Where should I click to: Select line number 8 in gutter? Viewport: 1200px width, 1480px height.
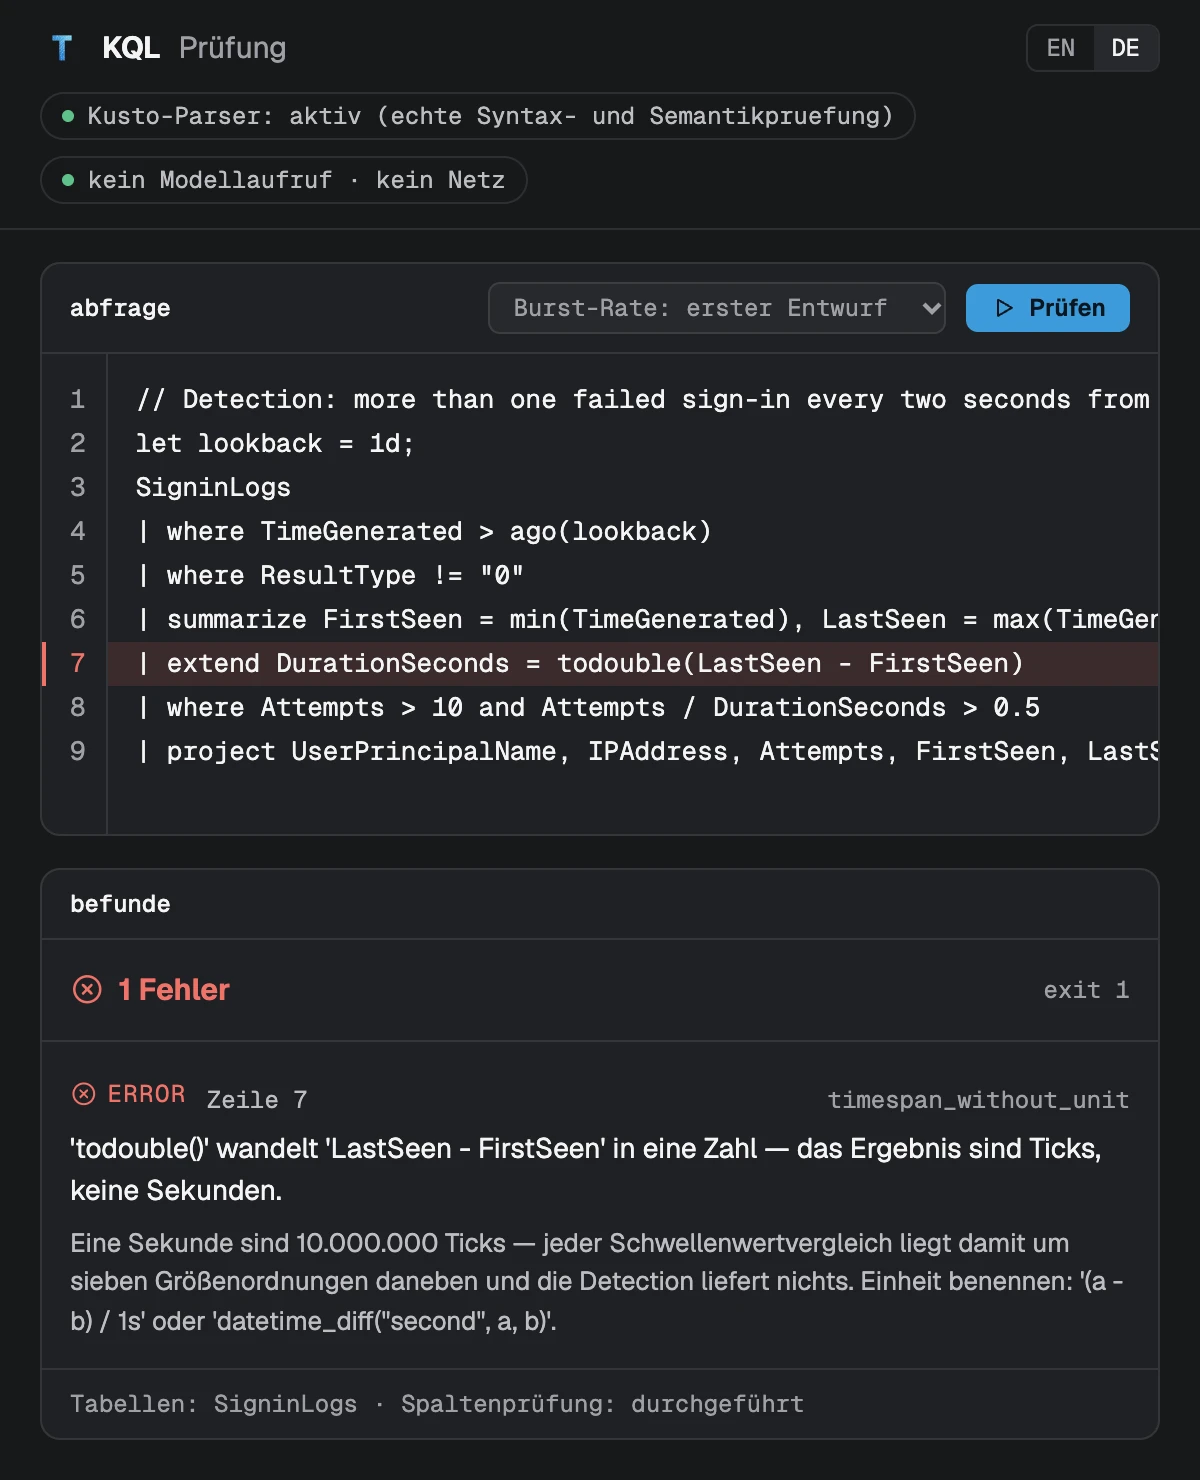78,707
